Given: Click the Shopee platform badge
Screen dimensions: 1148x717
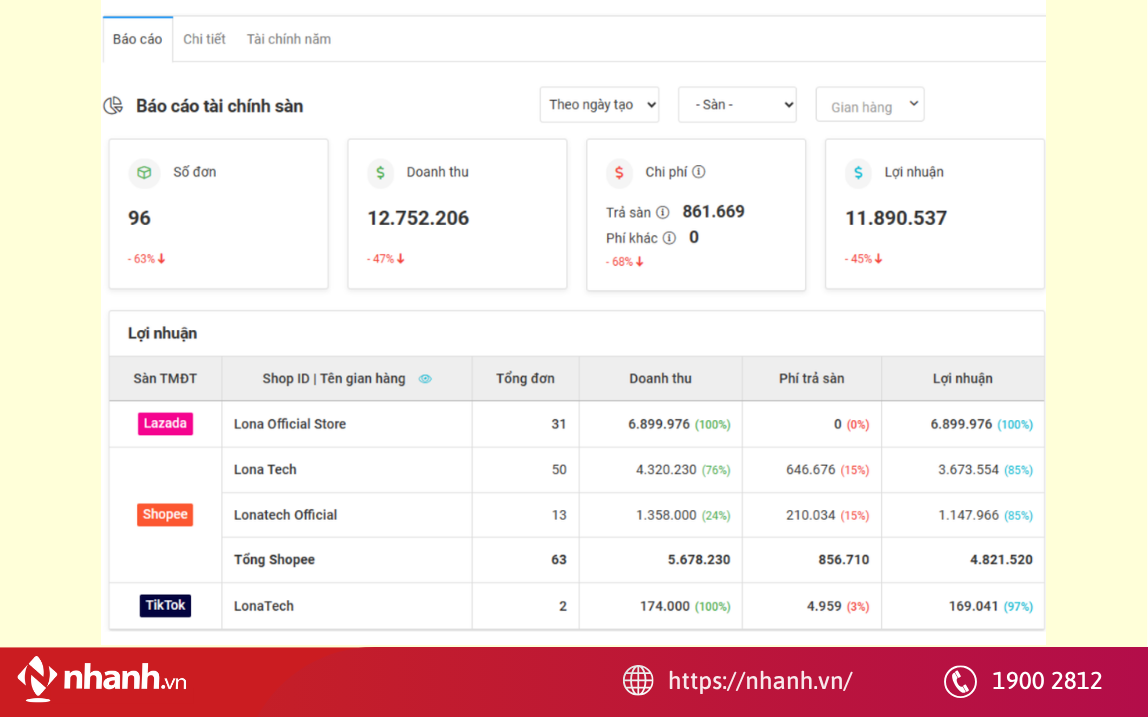Looking at the screenshot, I should [x=165, y=515].
